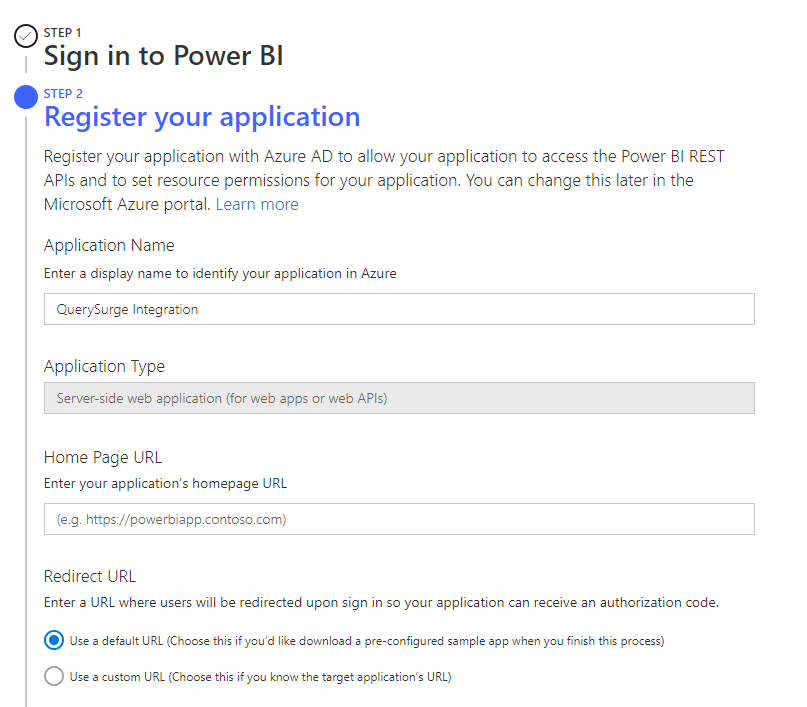Click the Application Type server-side web application box
The image size is (807, 707).
pos(399,398)
